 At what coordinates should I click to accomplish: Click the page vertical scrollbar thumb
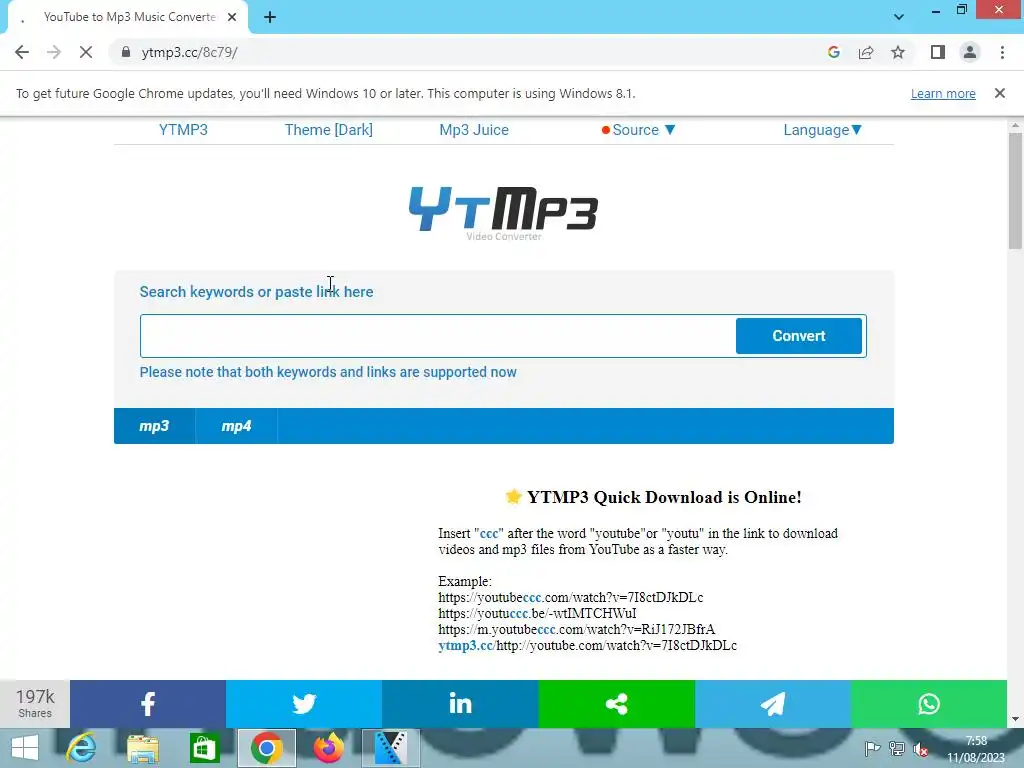click(1015, 191)
